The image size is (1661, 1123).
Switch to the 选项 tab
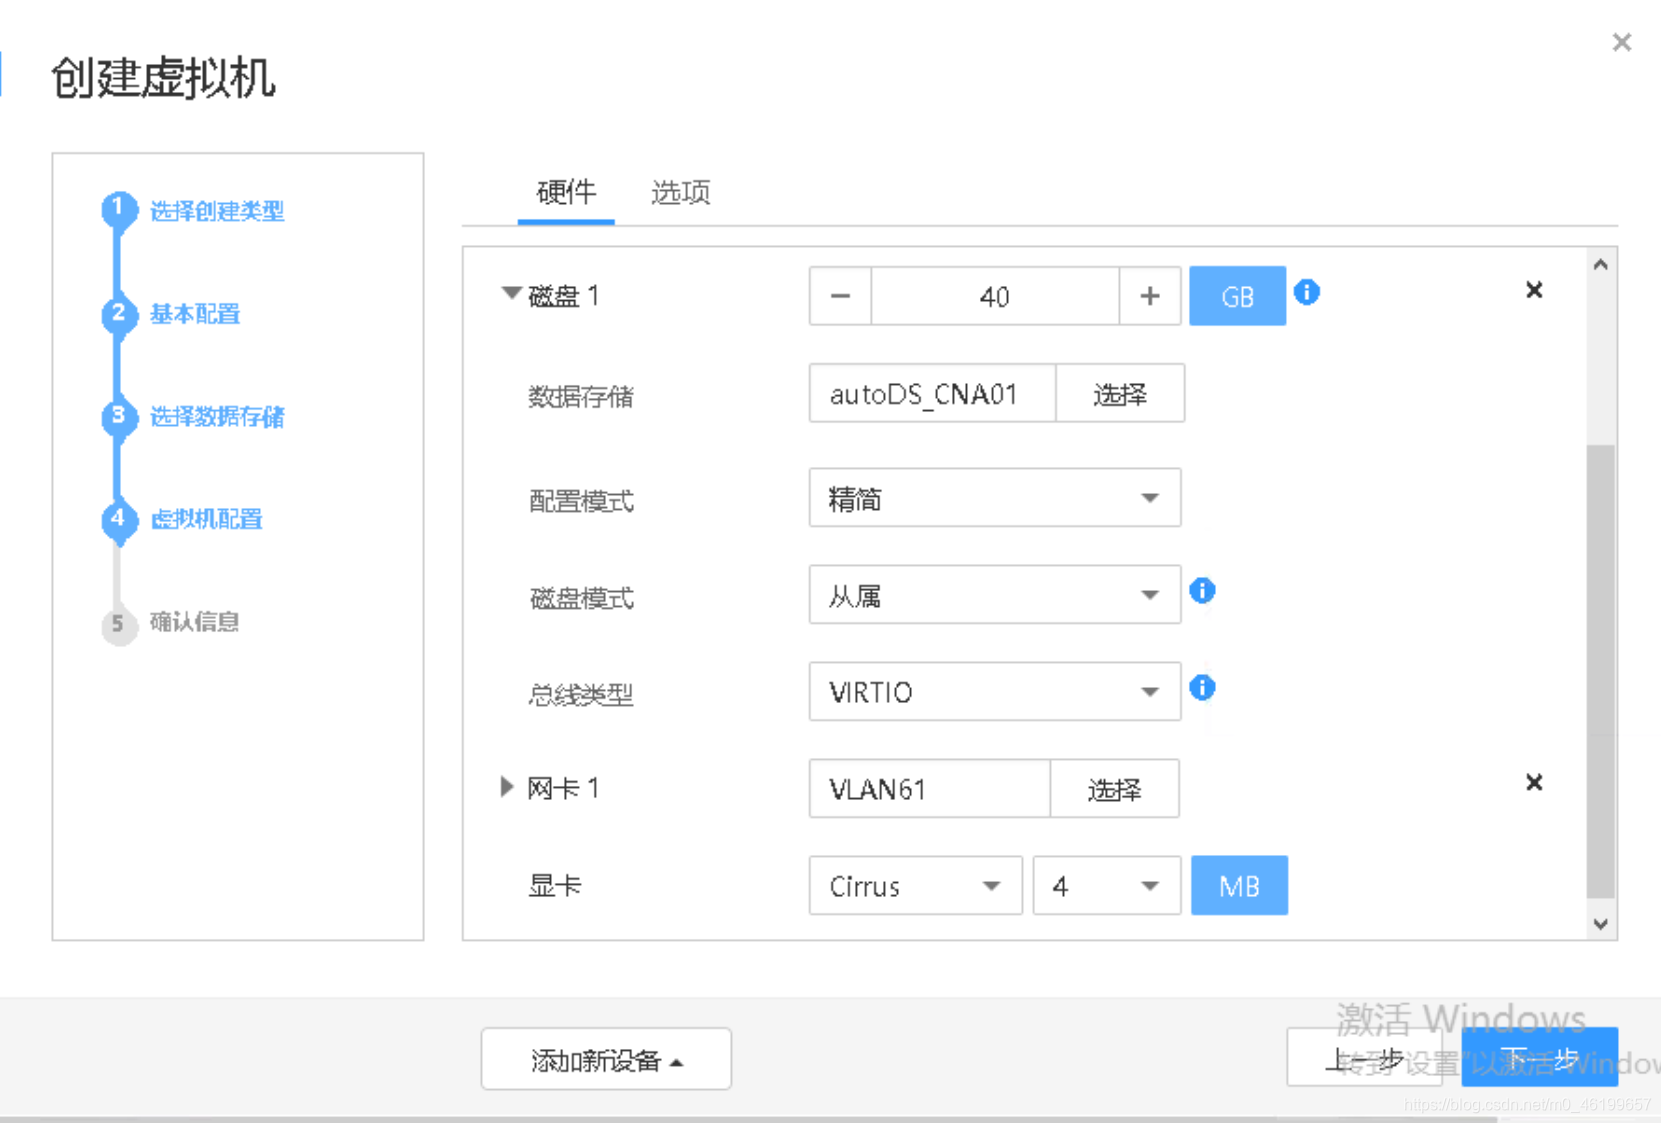[681, 192]
